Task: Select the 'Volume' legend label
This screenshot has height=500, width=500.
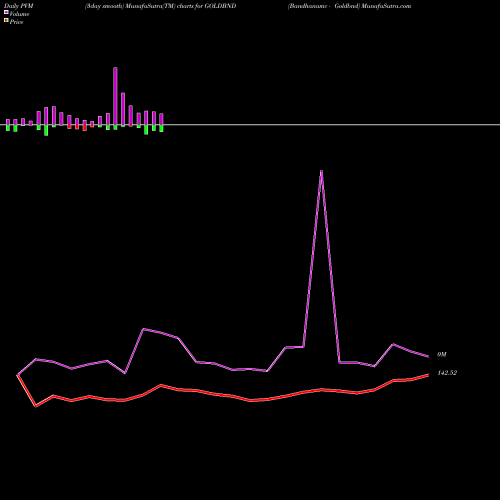Action: (19, 14)
